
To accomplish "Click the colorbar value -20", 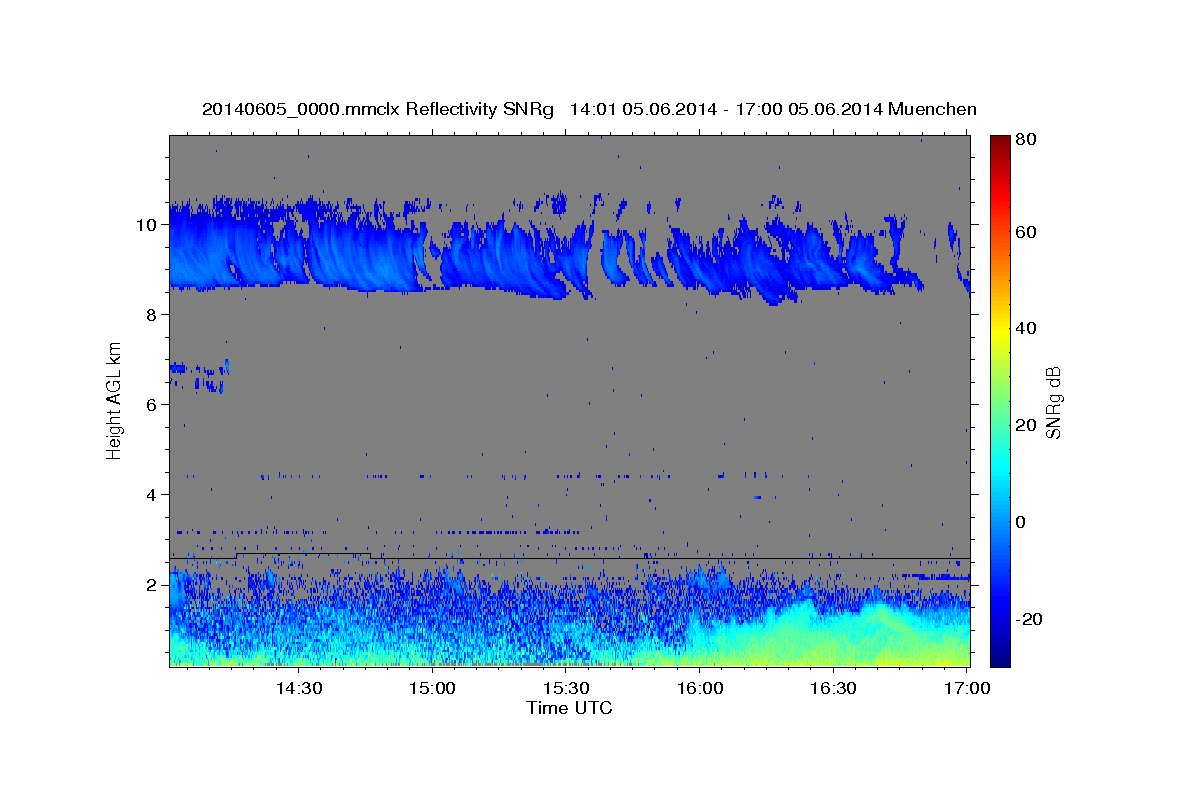I will click(1029, 619).
